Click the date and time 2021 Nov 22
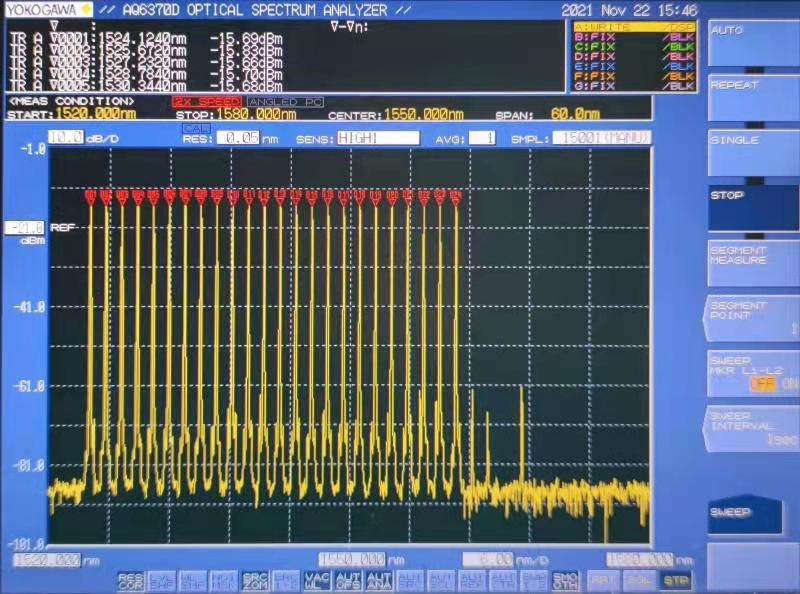800x594 pixels. tap(630, 10)
